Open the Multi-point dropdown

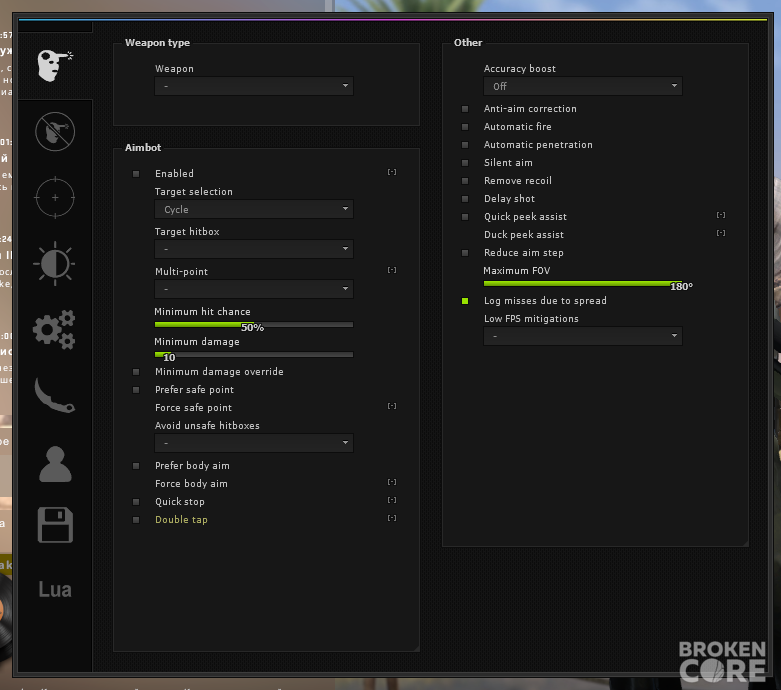[254, 289]
